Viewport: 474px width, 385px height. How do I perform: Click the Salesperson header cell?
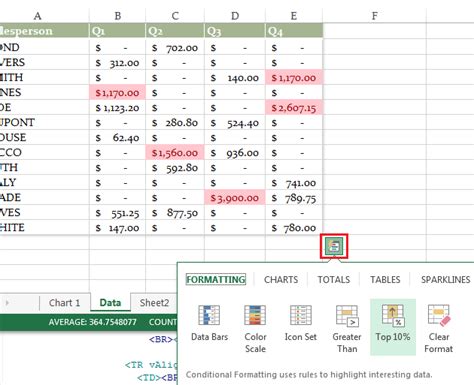click(x=44, y=31)
